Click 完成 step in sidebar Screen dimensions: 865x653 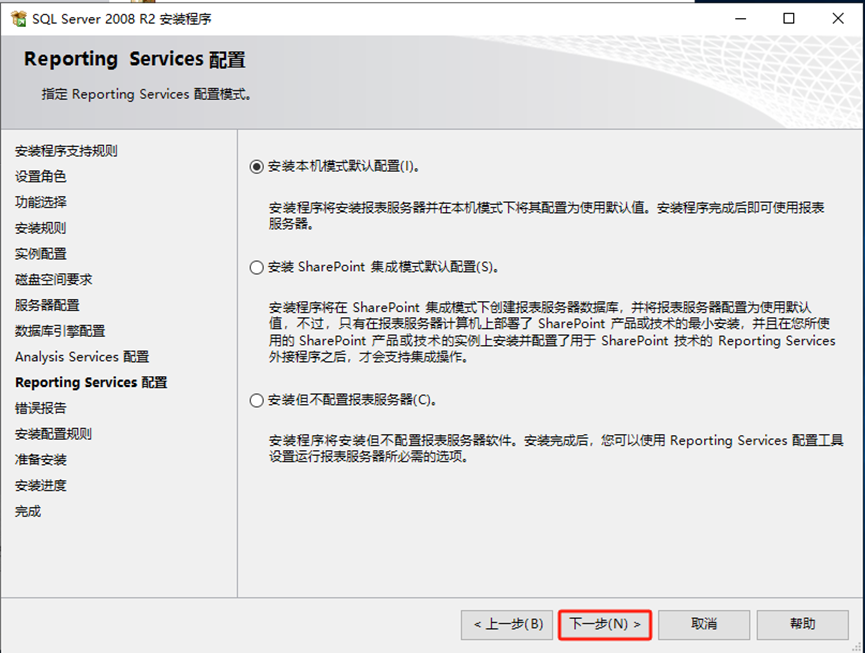coord(28,511)
